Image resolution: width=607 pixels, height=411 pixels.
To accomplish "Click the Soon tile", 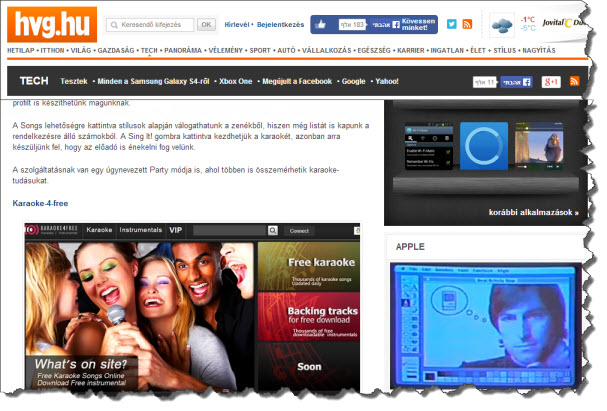I will pyautogui.click(x=309, y=366).
